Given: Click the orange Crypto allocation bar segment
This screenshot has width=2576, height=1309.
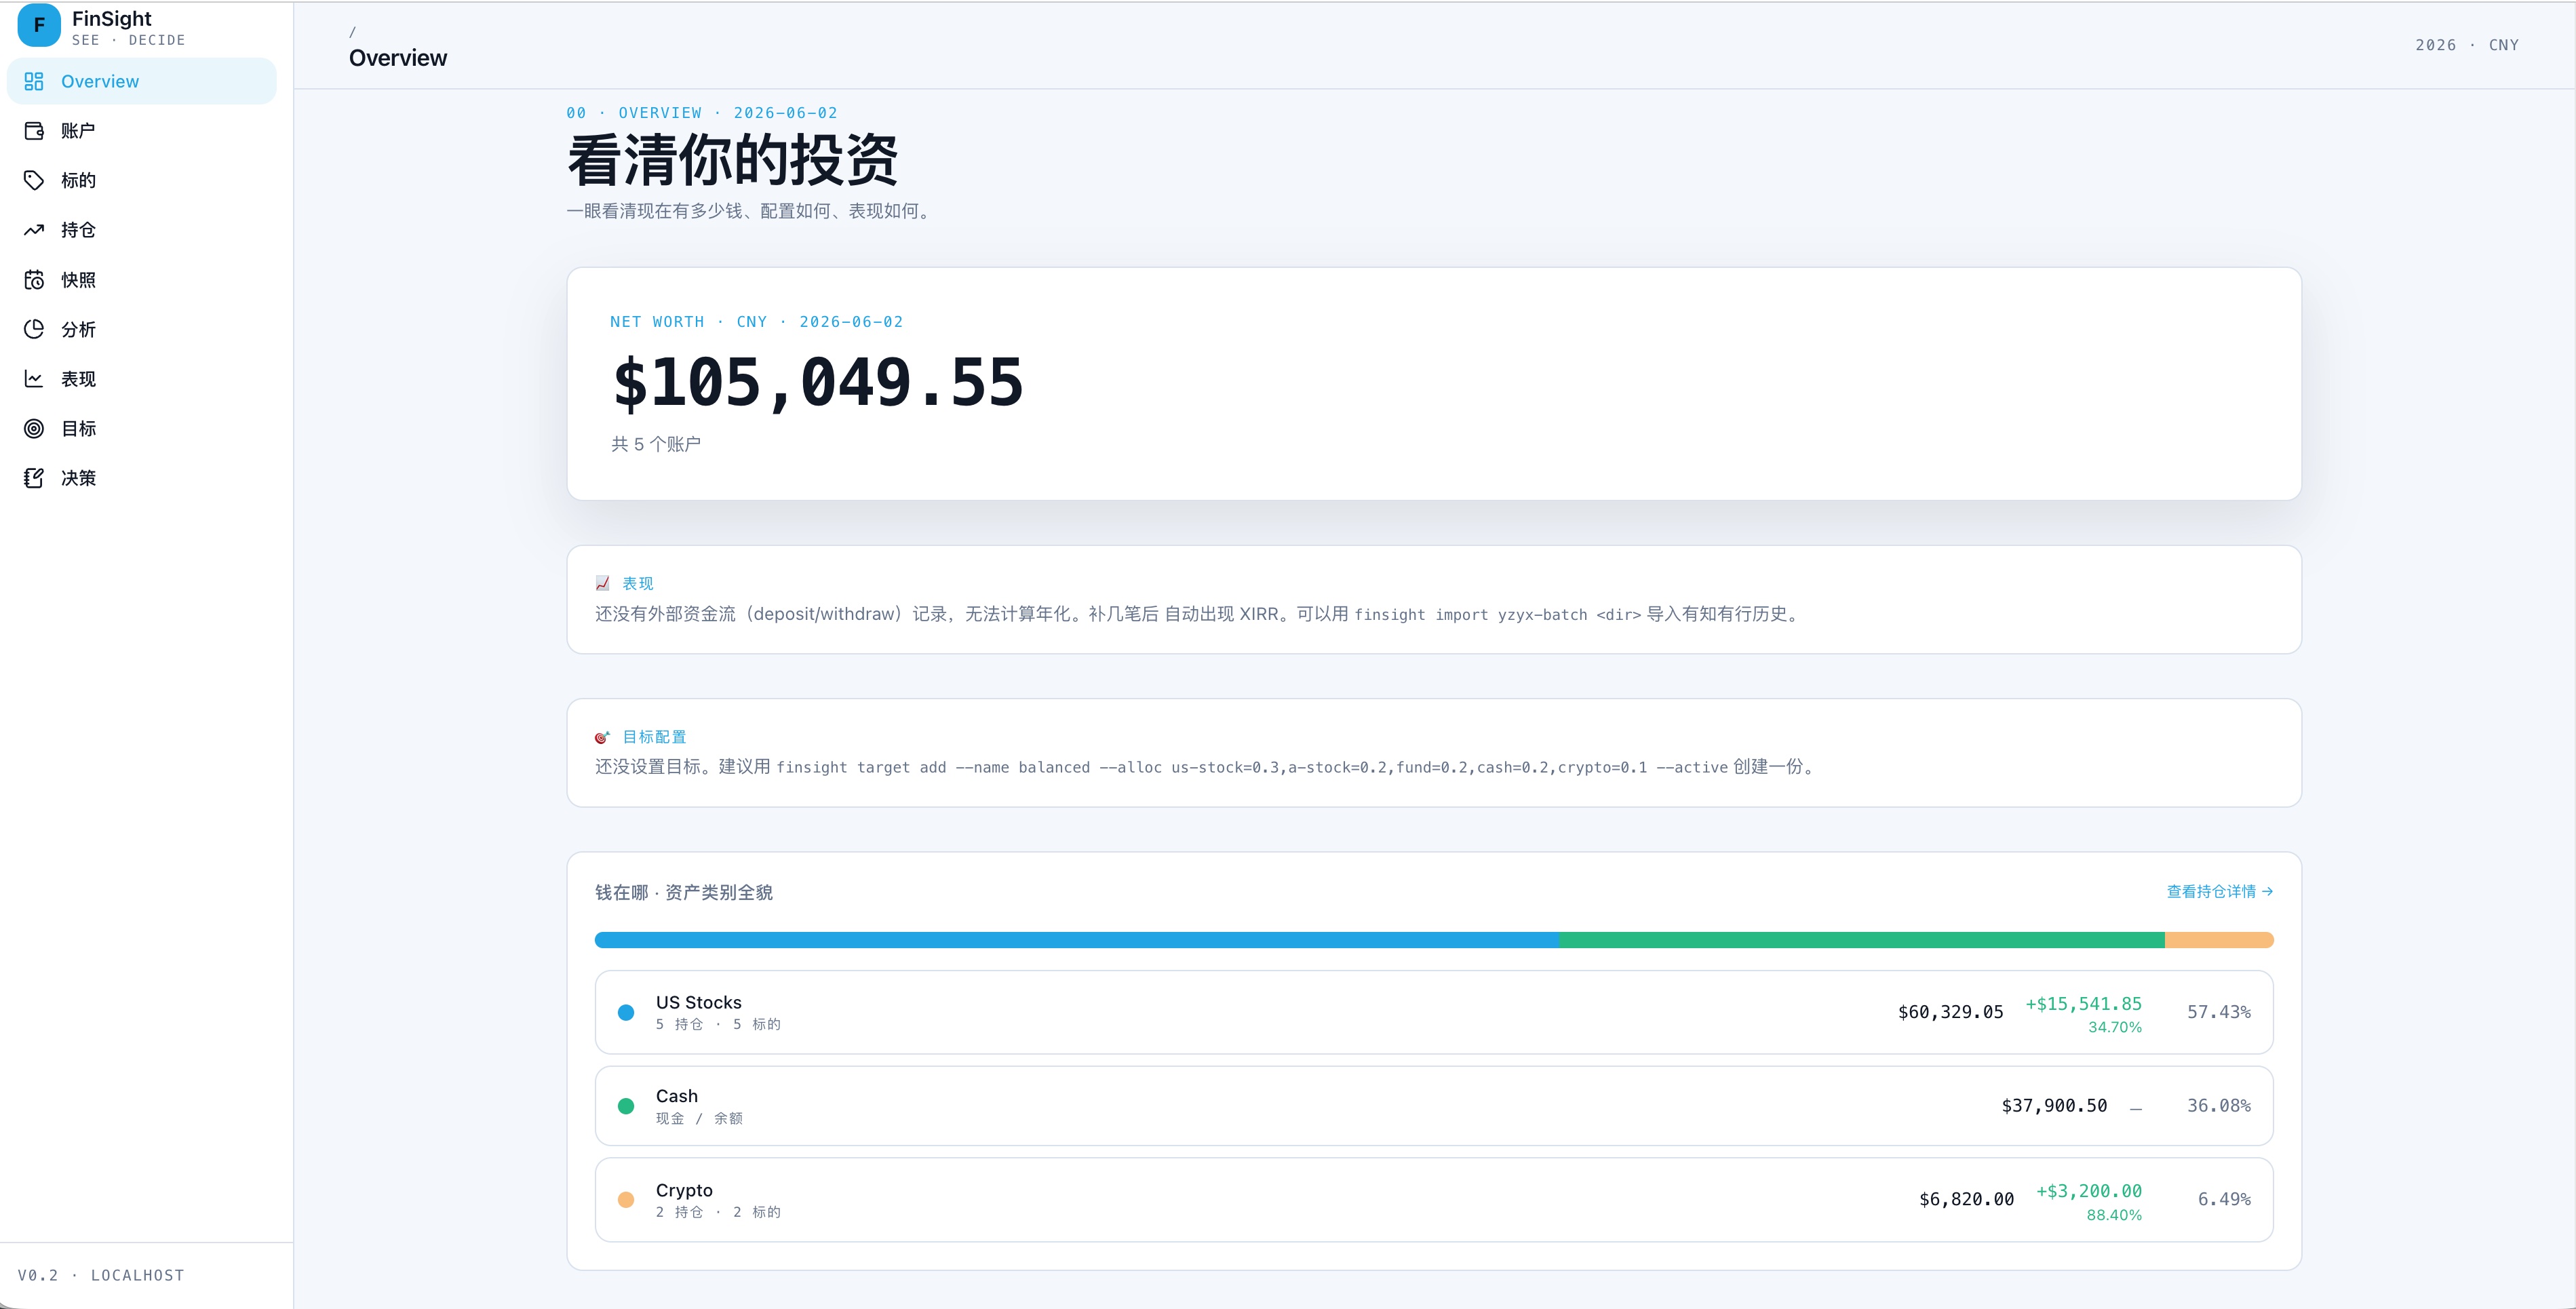Looking at the screenshot, I should click(x=2219, y=940).
